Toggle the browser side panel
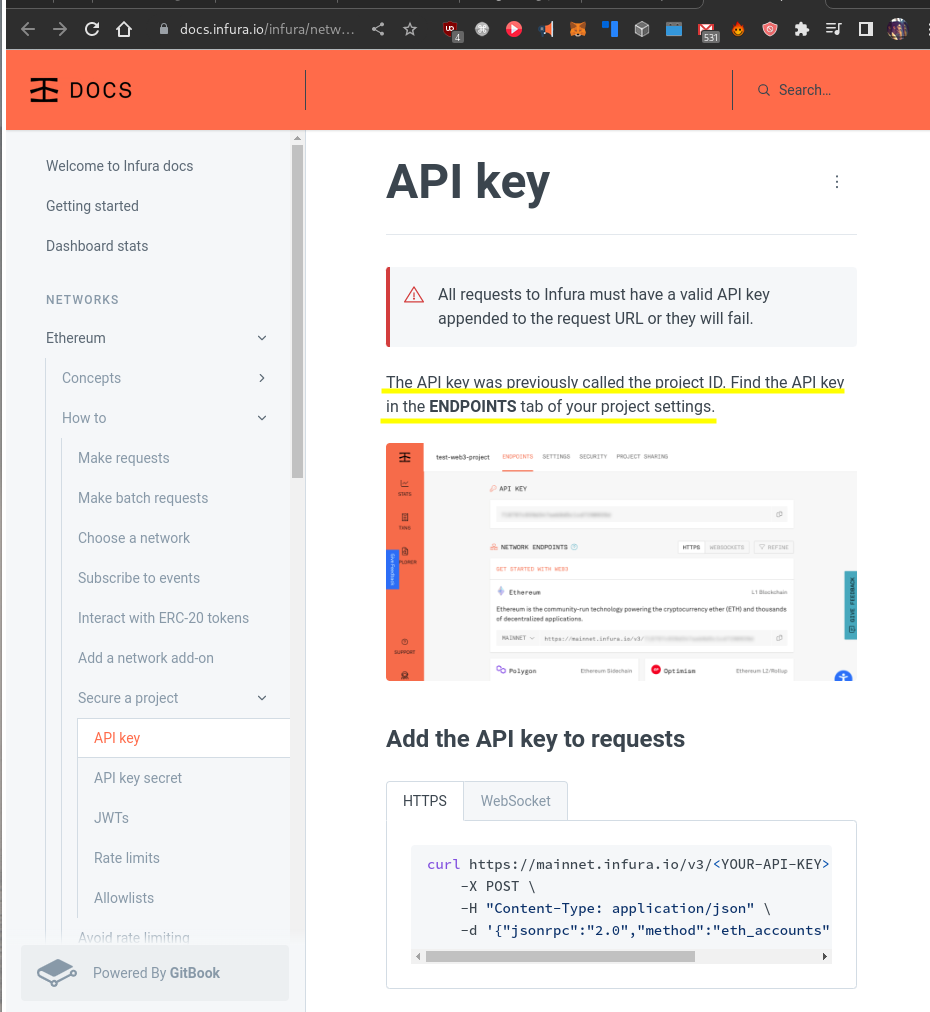Screen dimensions: 930x1012 pyautogui.click(x=865, y=29)
